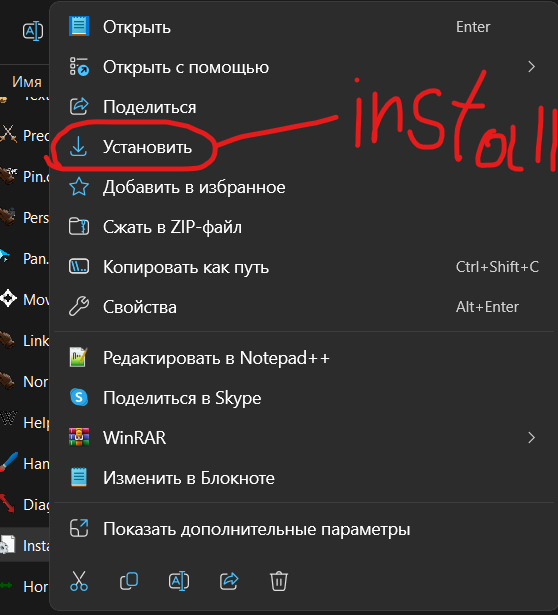Open the WinRAR menu entry

tap(303, 438)
